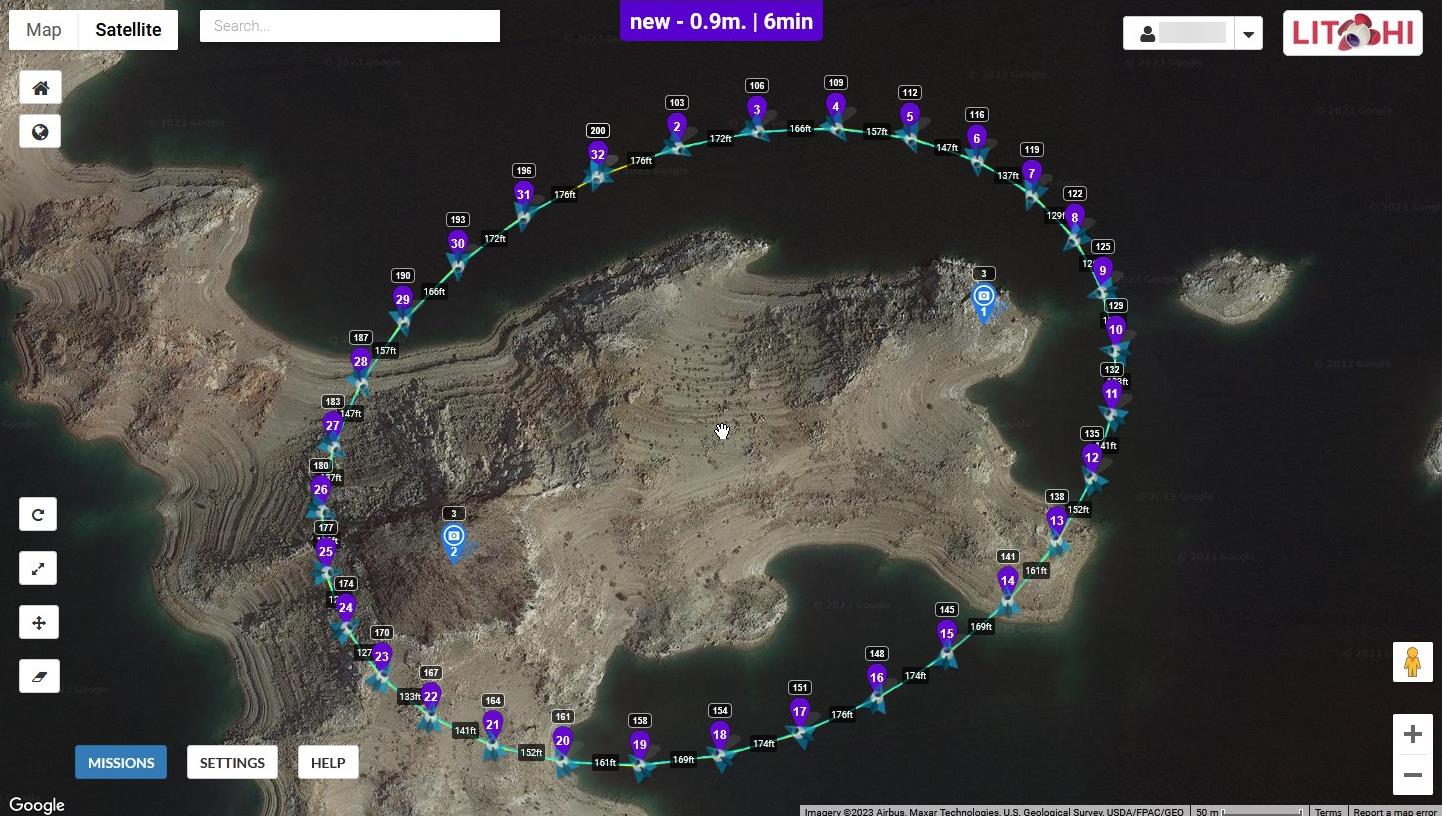This screenshot has width=1442, height=816.
Task: Open the user profile button
Action: click(1179, 34)
